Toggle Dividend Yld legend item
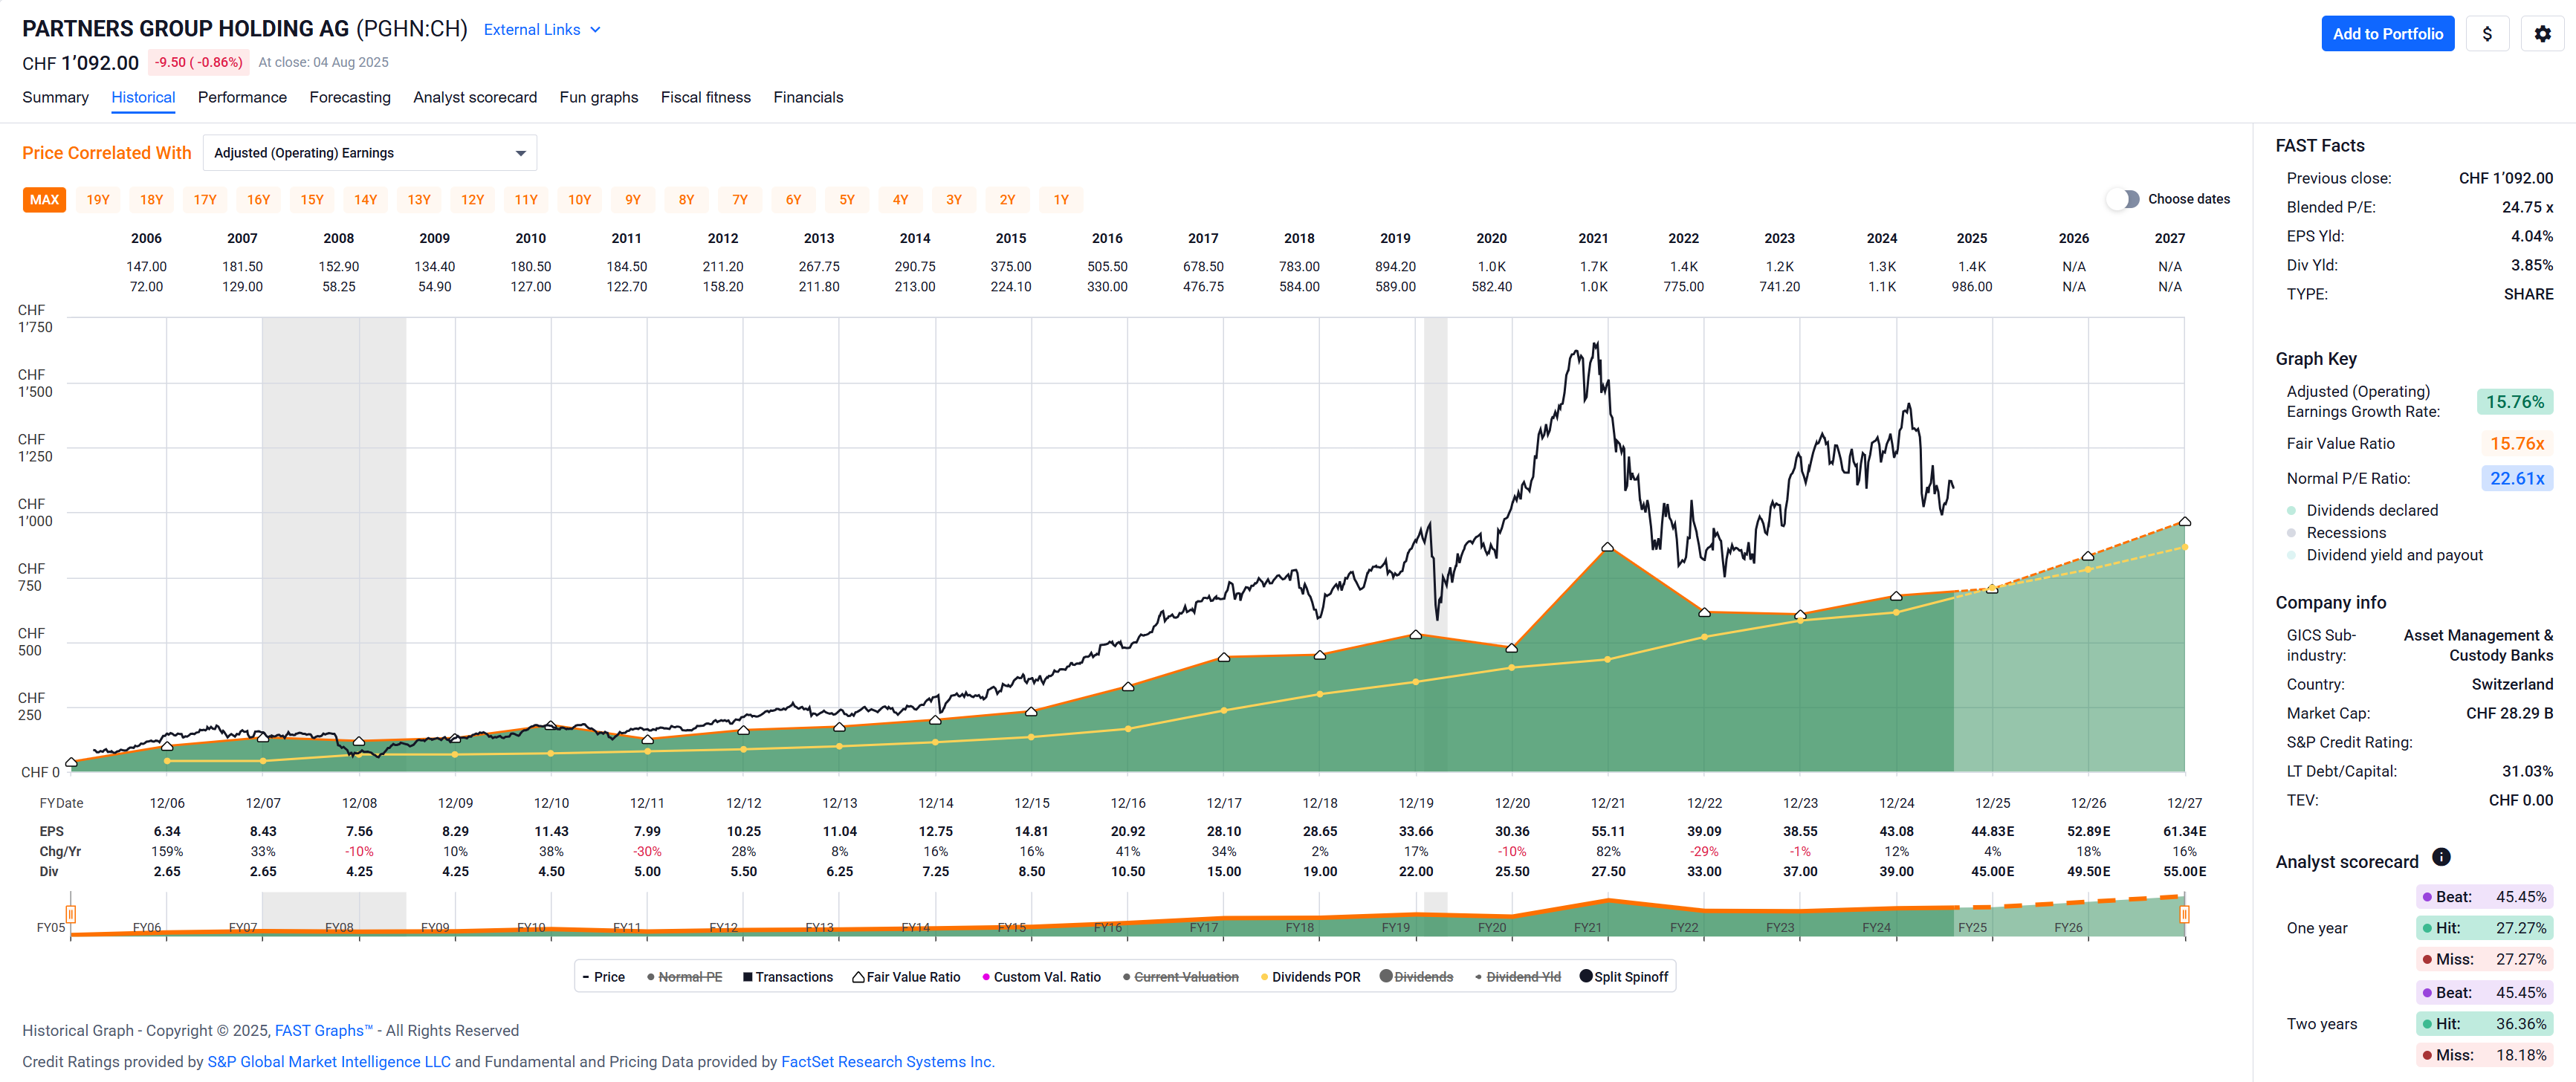This screenshot has width=2576, height=1082. tap(1518, 977)
